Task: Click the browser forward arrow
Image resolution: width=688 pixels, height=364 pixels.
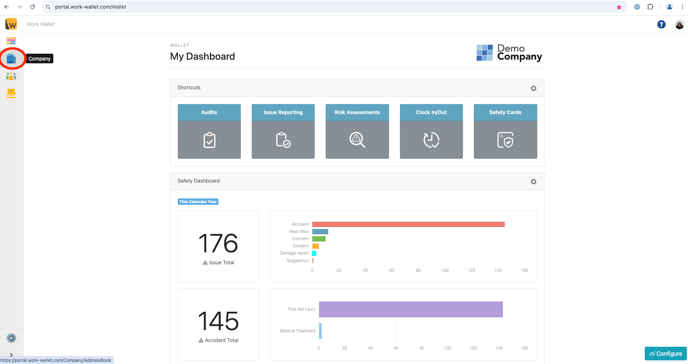Action: [19, 7]
